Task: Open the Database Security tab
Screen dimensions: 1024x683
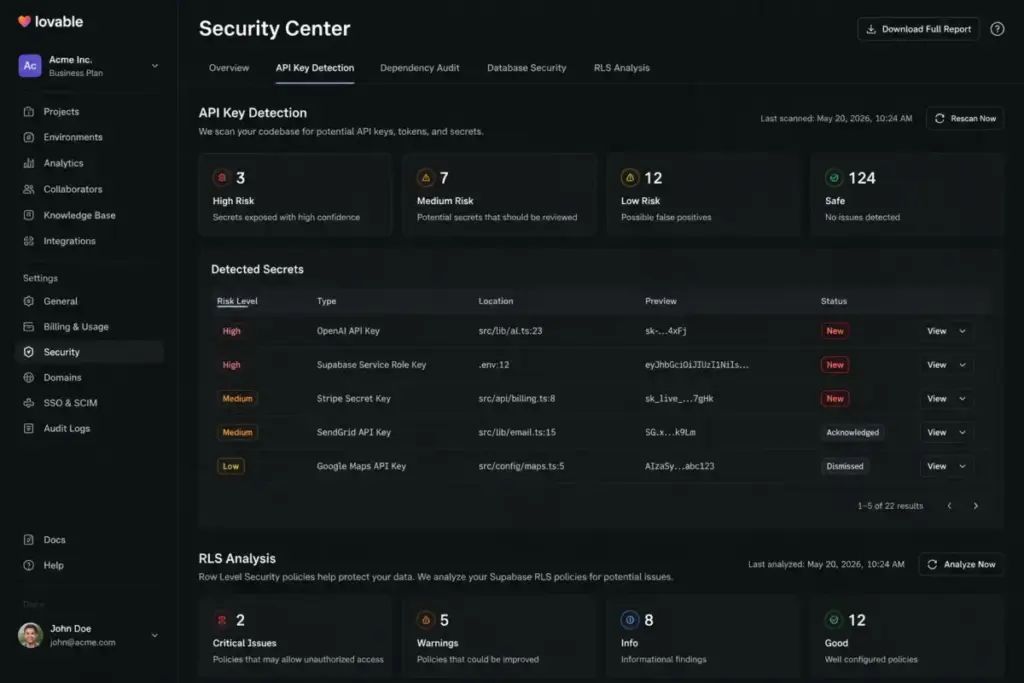Action: [x=526, y=68]
